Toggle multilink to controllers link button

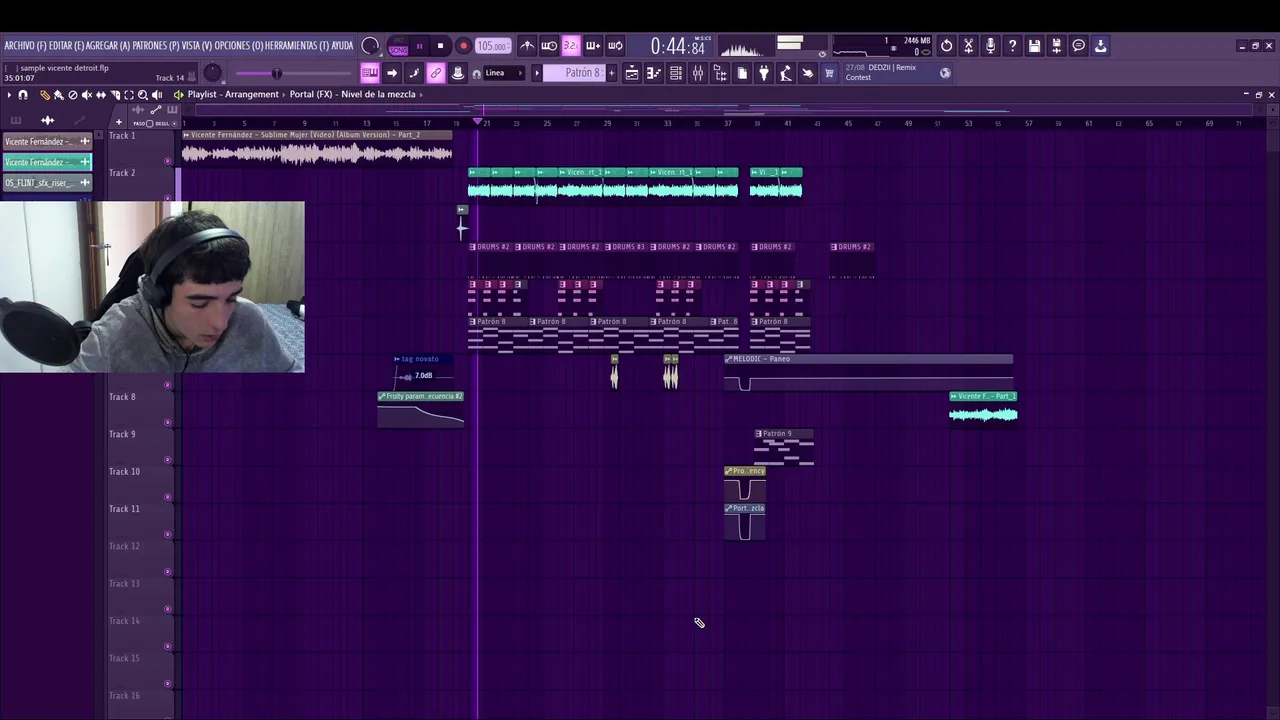pyautogui.click(x=436, y=73)
